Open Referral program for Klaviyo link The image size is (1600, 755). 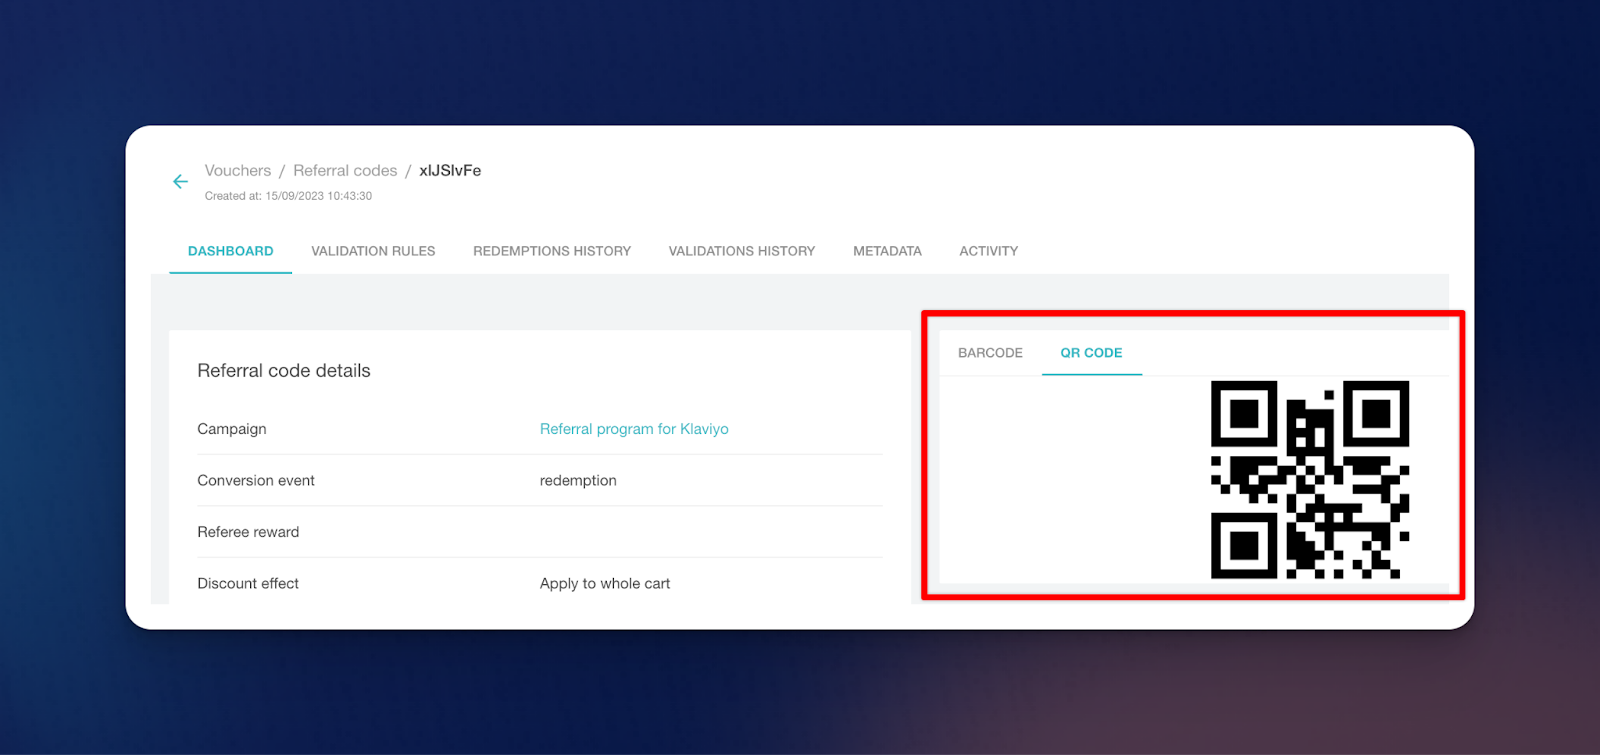click(634, 429)
